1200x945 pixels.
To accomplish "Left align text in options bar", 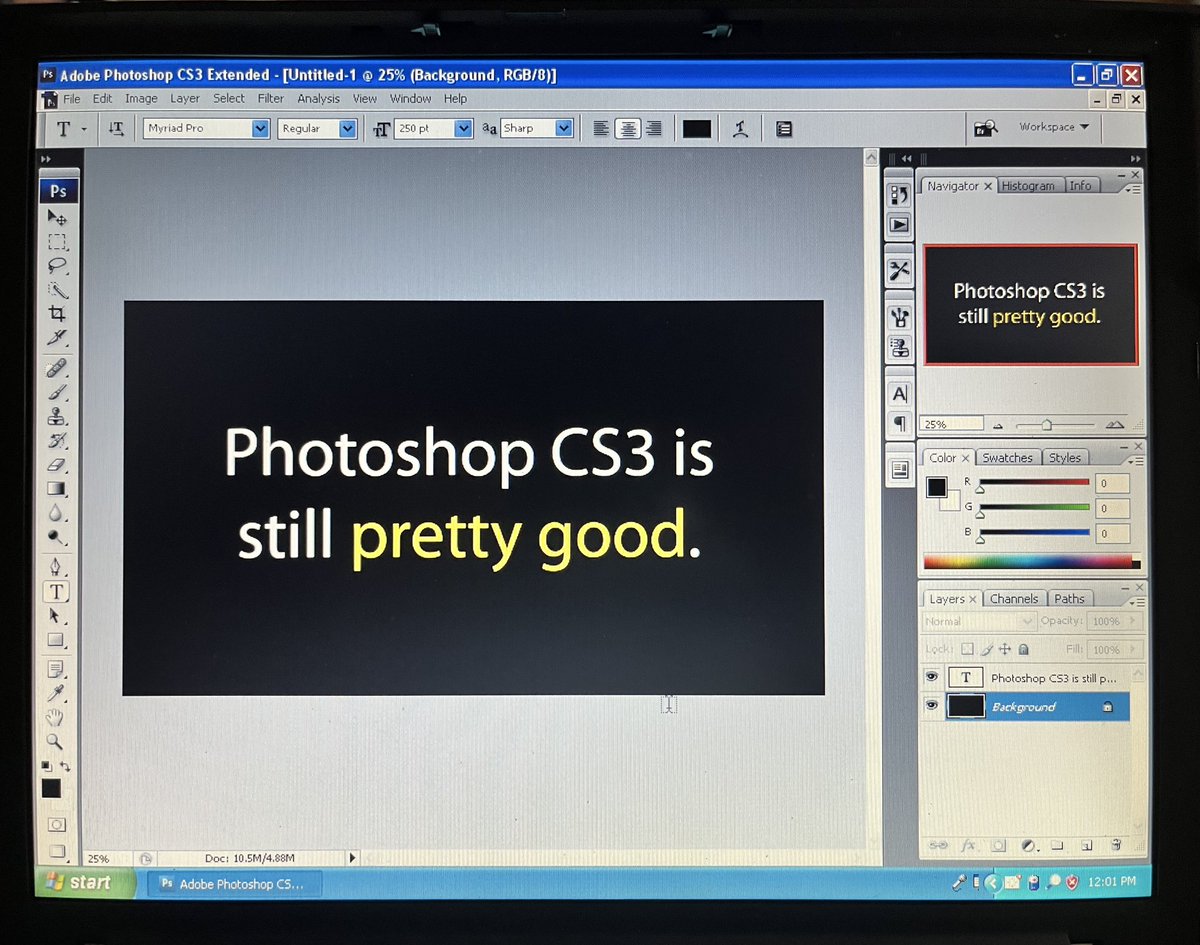I will [x=601, y=128].
